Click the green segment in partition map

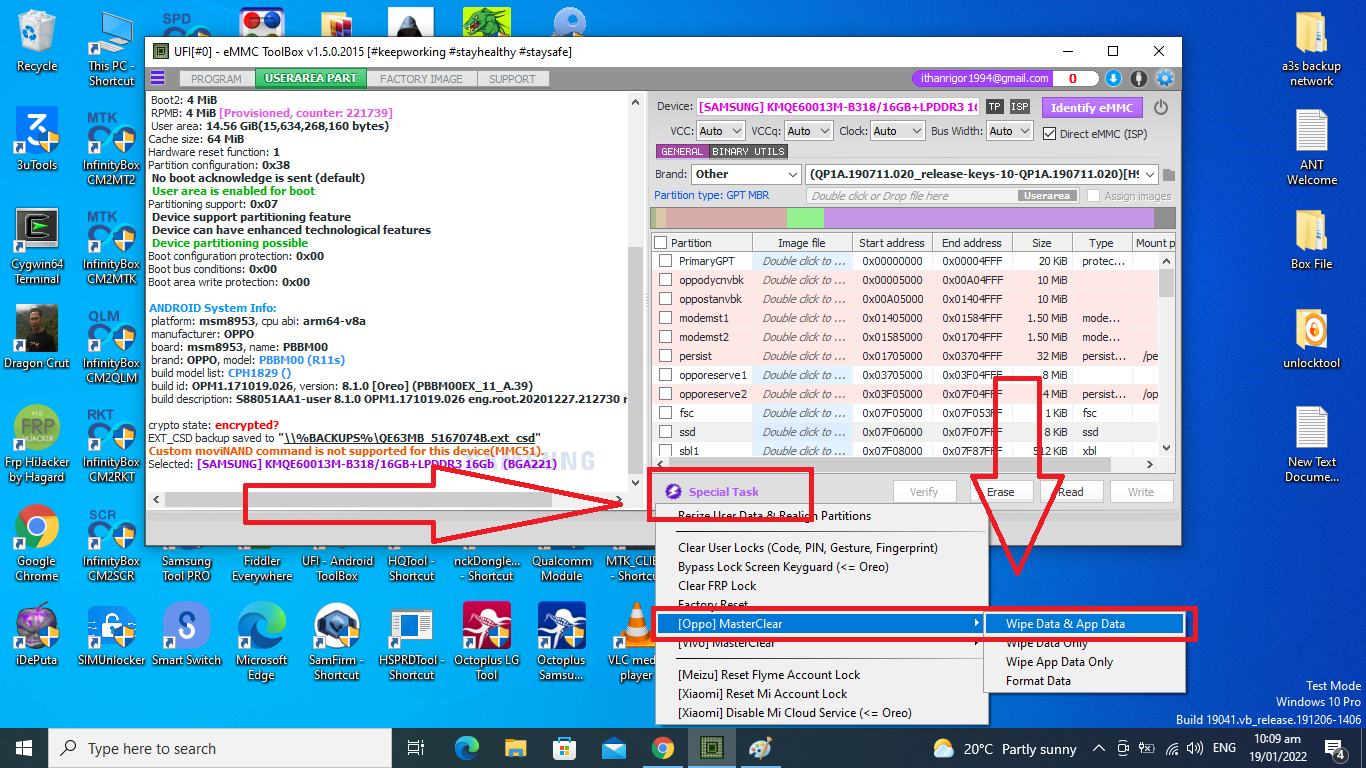(x=805, y=218)
